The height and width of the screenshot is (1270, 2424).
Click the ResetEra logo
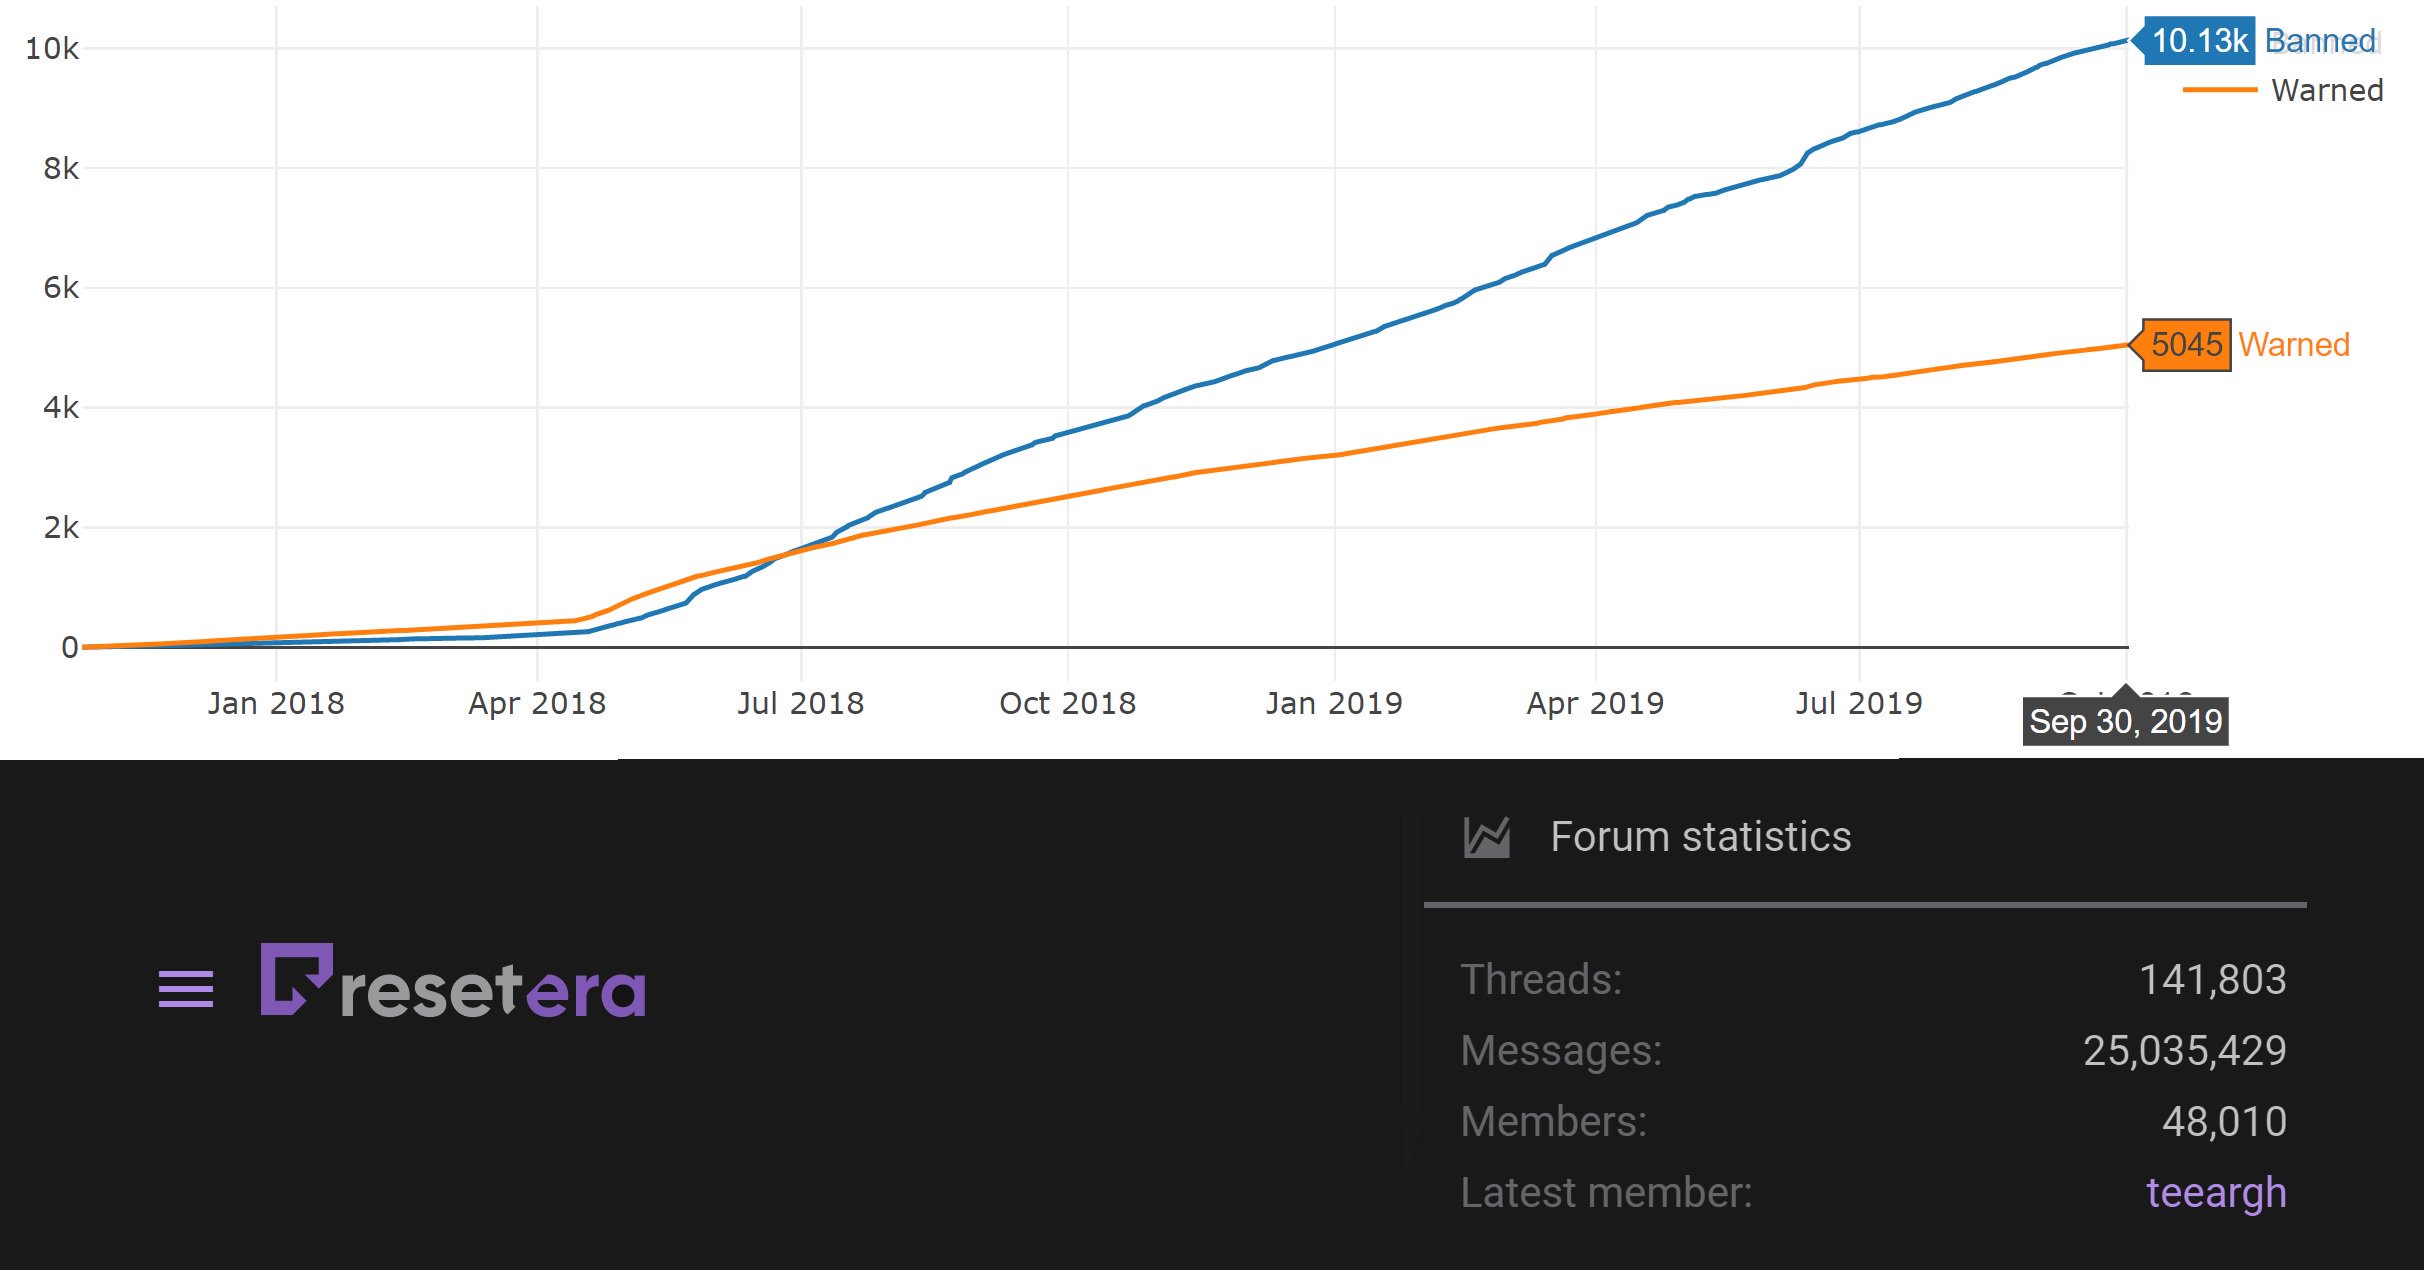click(x=453, y=981)
